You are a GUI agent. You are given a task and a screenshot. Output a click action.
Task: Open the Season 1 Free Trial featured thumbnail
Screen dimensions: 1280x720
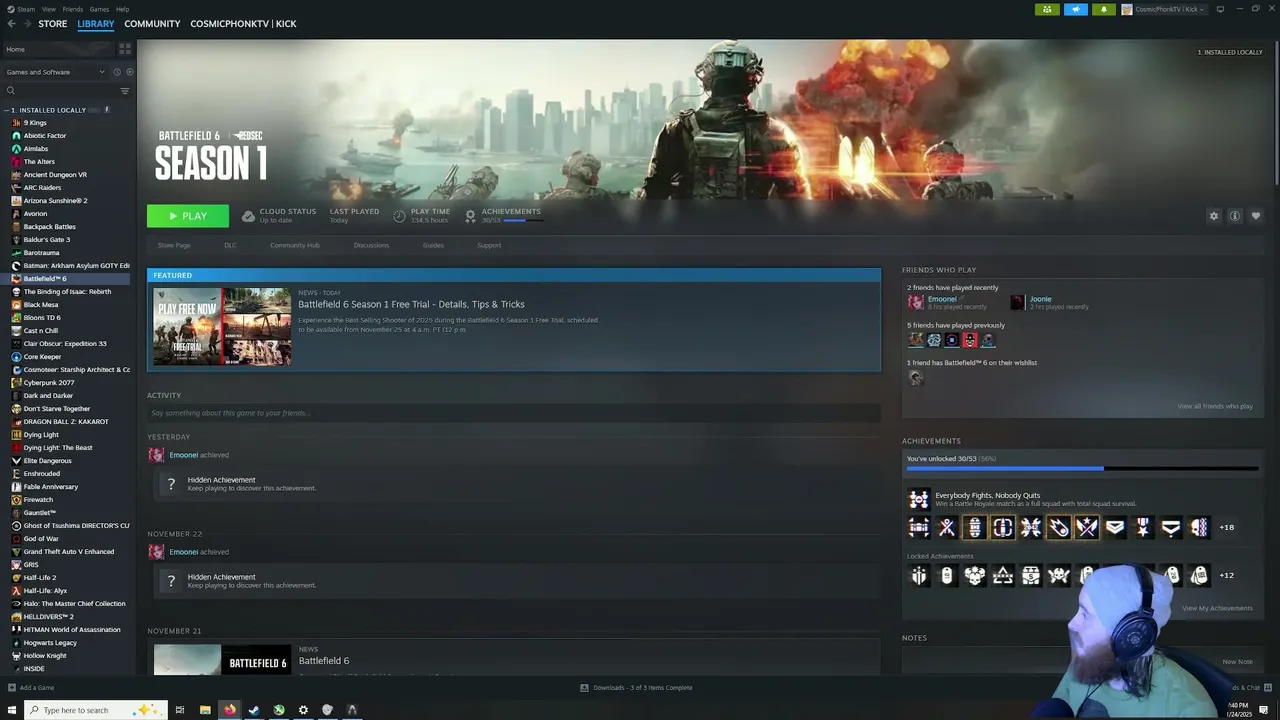222,327
